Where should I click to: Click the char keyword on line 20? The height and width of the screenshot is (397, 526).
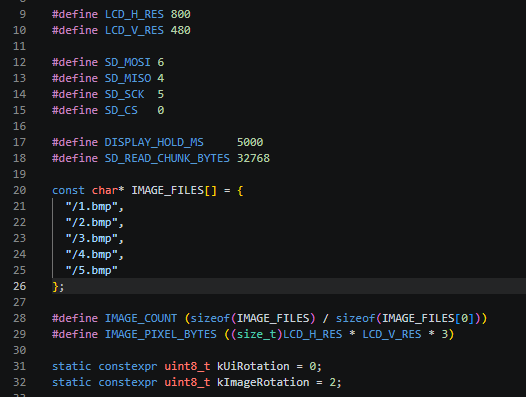(x=105, y=191)
